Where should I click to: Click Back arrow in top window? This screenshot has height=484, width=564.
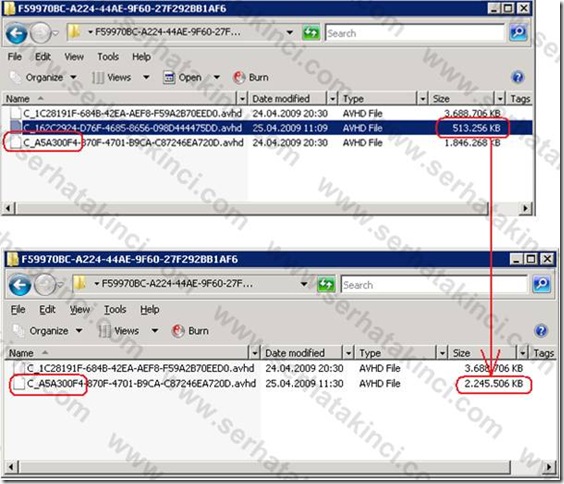16,33
